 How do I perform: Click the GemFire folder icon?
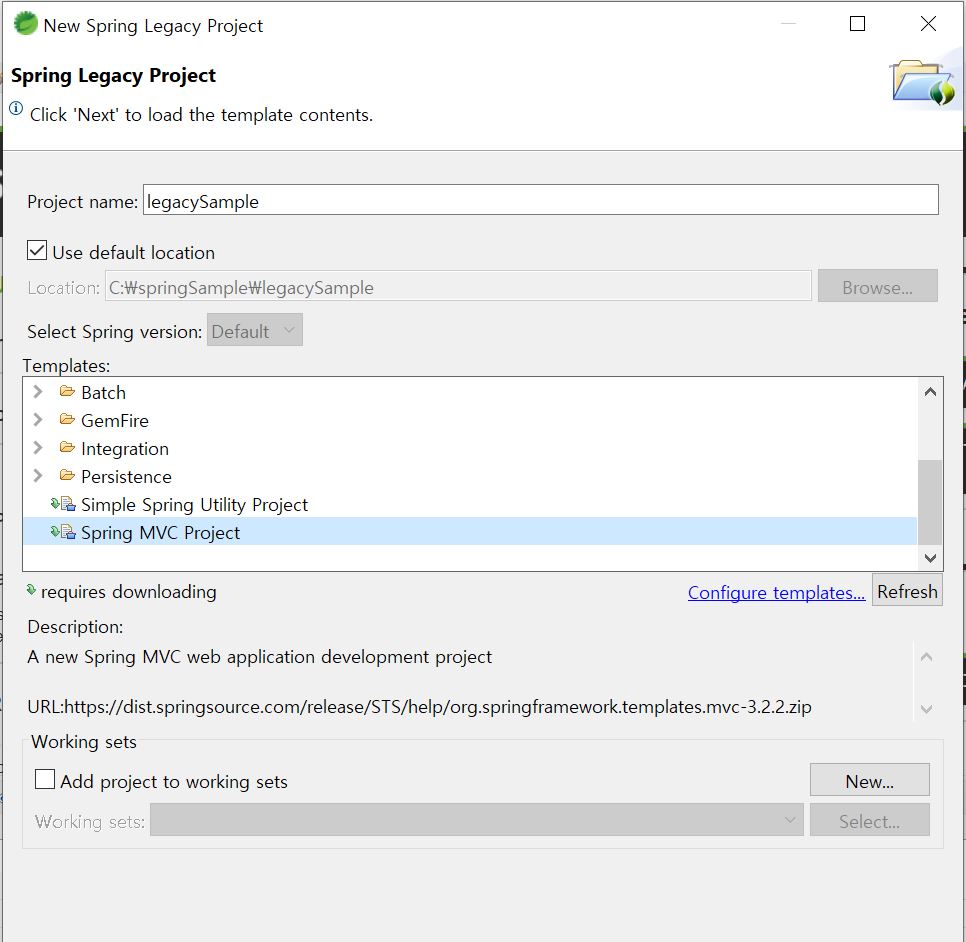(67, 420)
